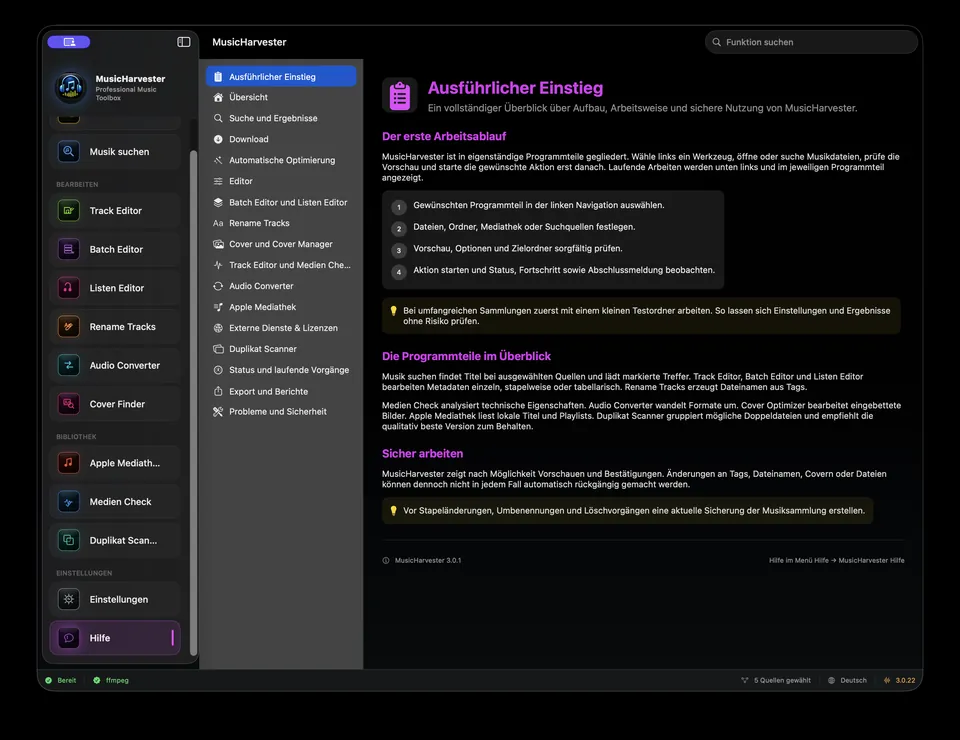Click the 5 Quellen gewählt status entry
The width and height of the screenshot is (960, 740).
tap(776, 680)
